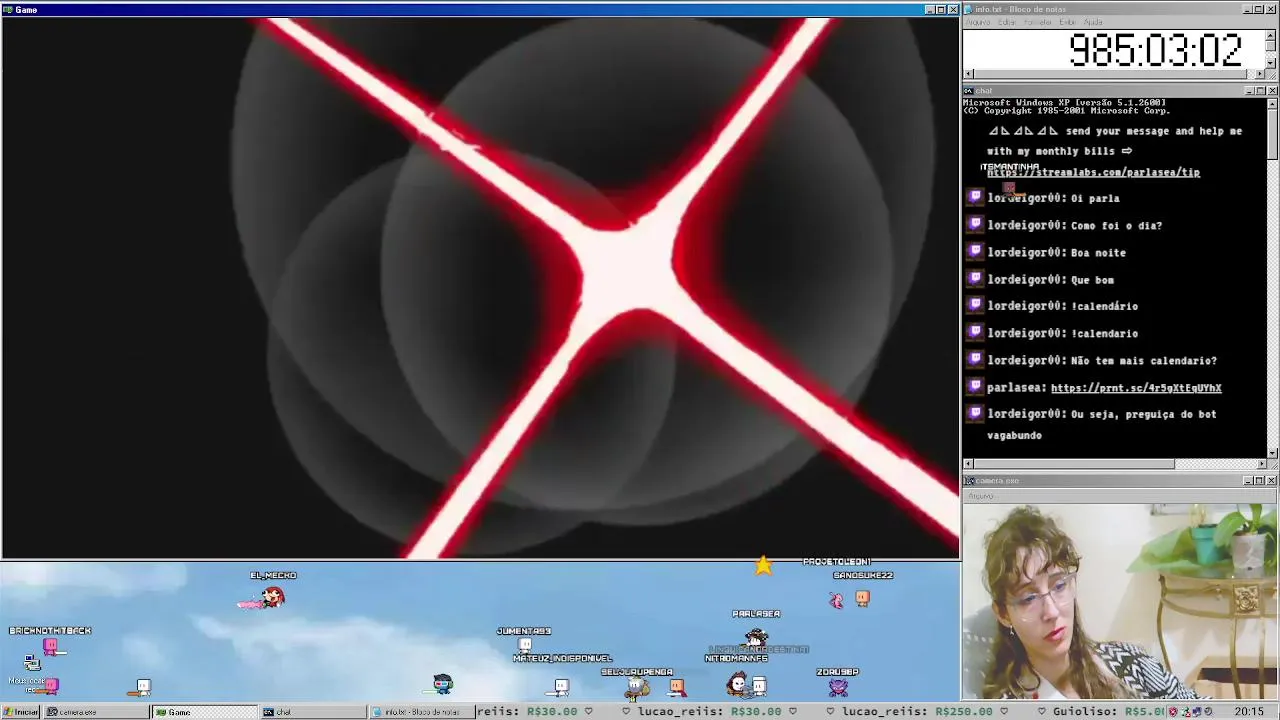The height and width of the screenshot is (720, 1280).
Task: Click the webcam video feed
Action: [x=1120, y=602]
